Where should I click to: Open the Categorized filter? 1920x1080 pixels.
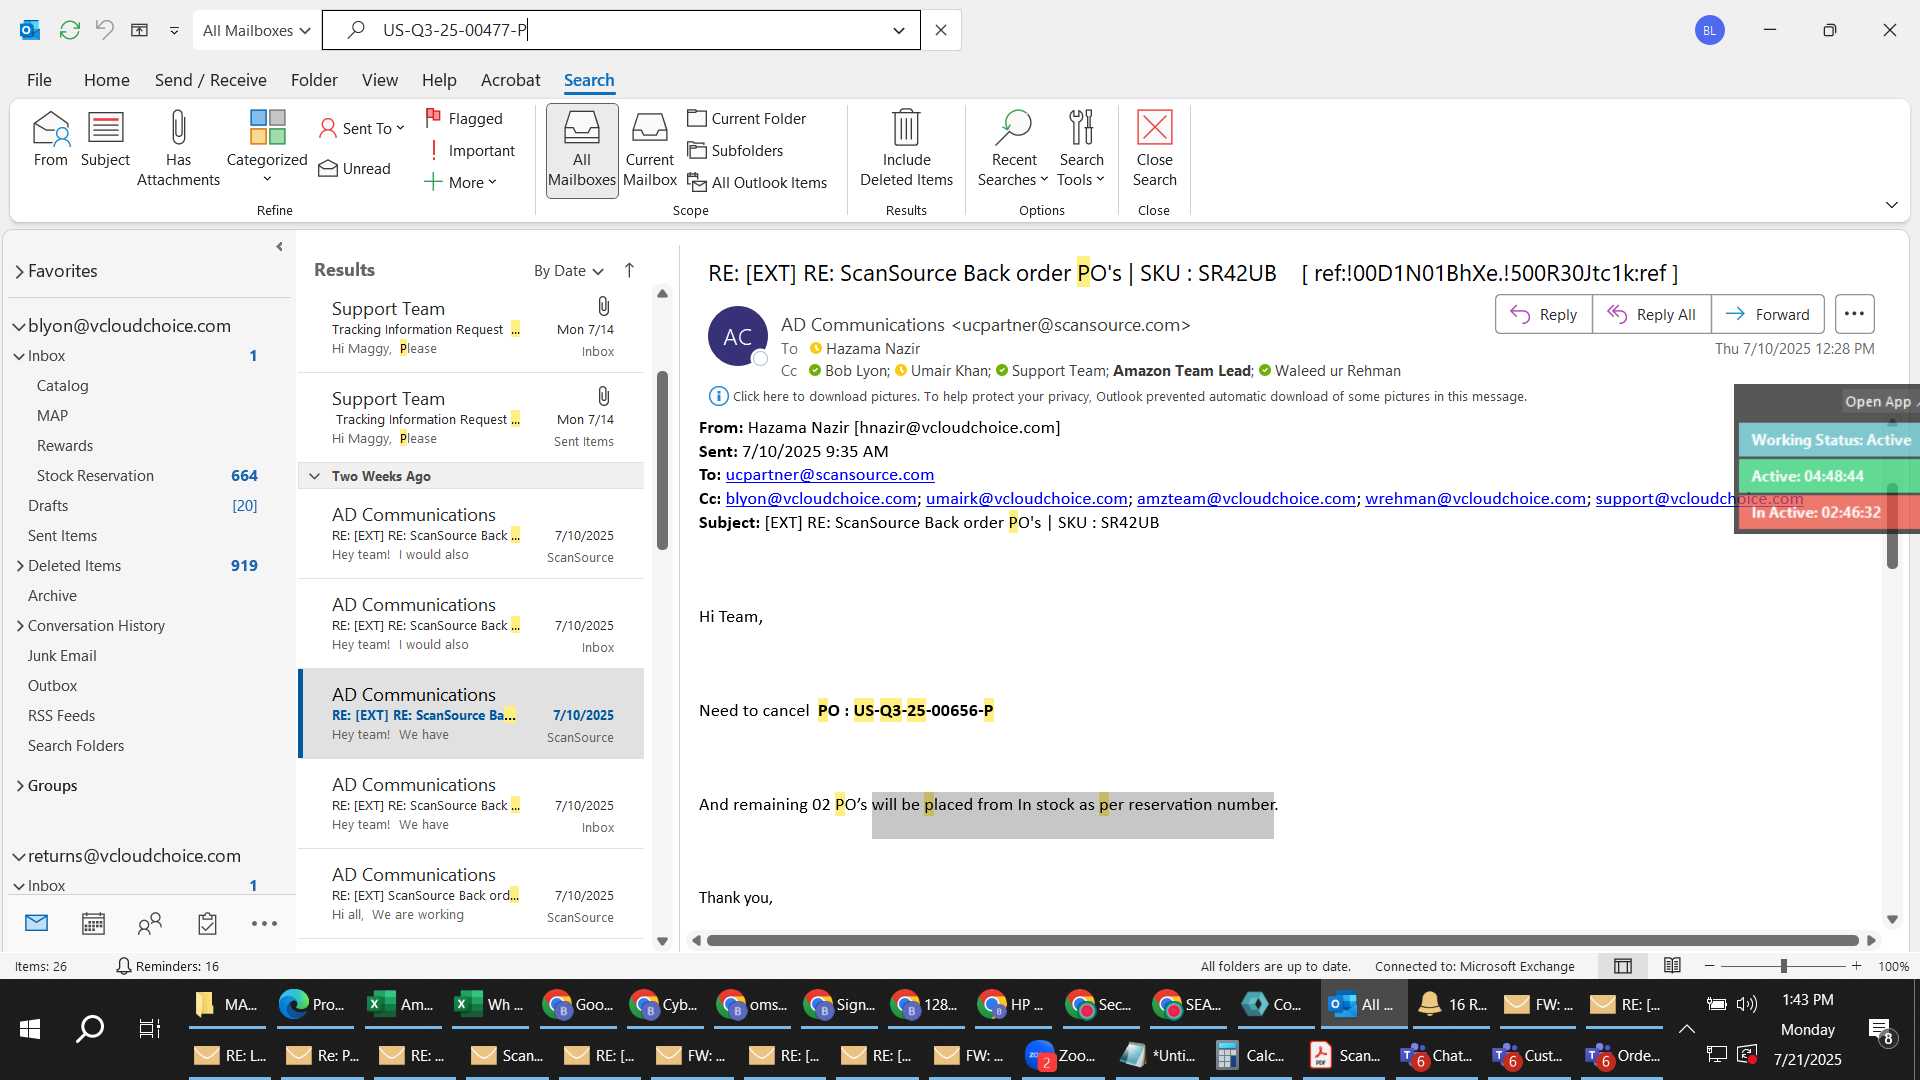pyautogui.click(x=267, y=148)
